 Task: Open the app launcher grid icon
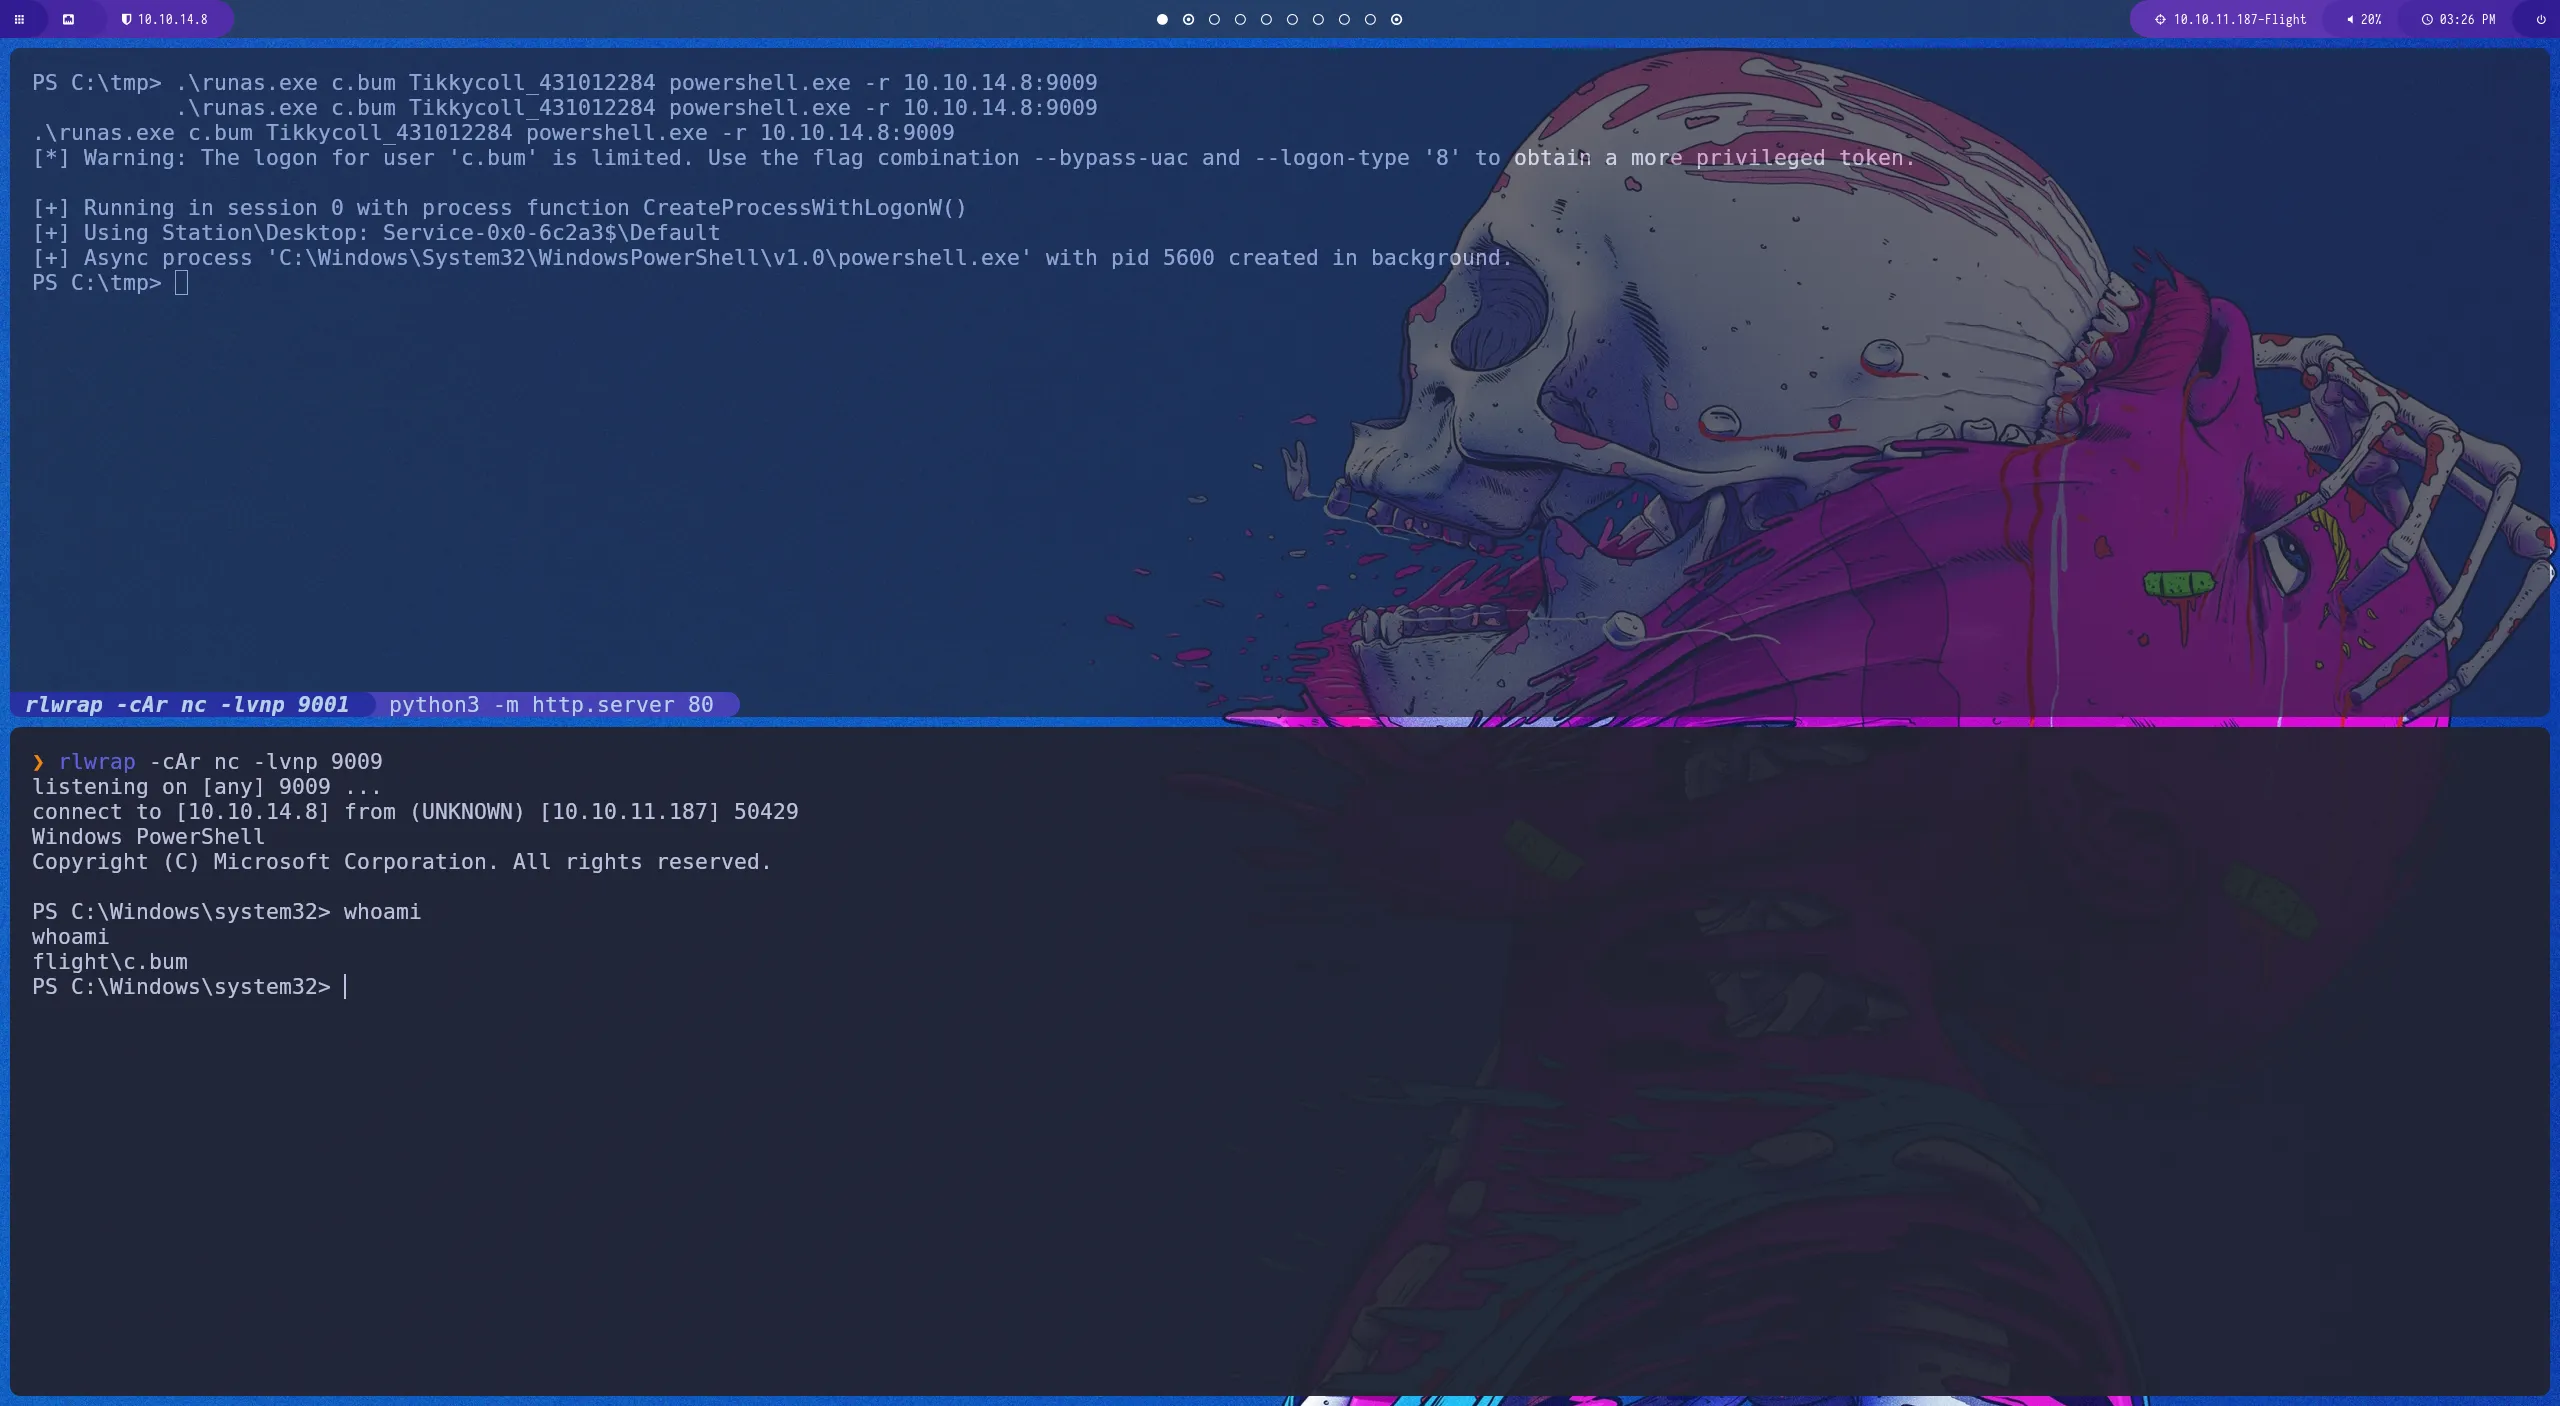[x=21, y=19]
